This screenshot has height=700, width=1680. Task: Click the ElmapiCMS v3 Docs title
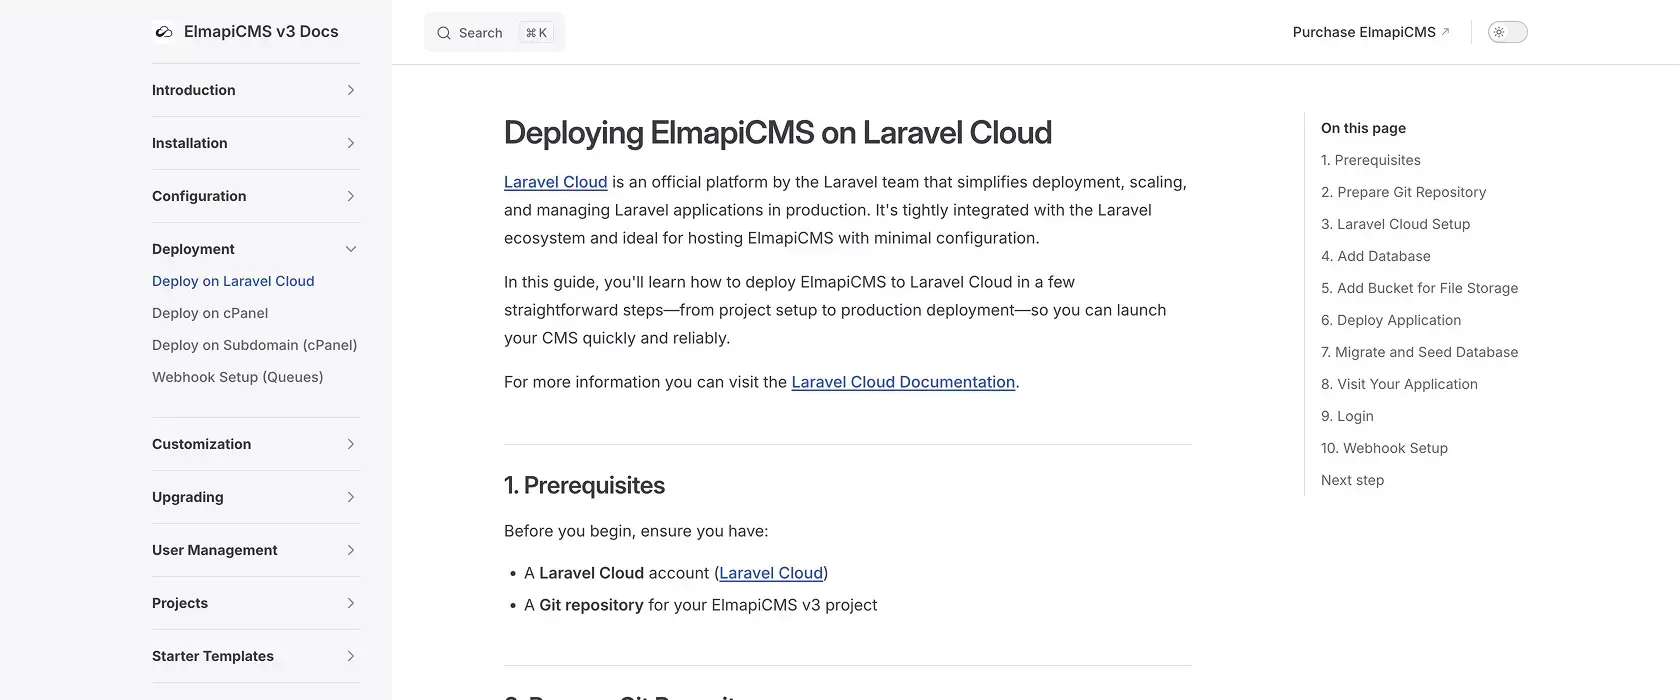tap(261, 32)
